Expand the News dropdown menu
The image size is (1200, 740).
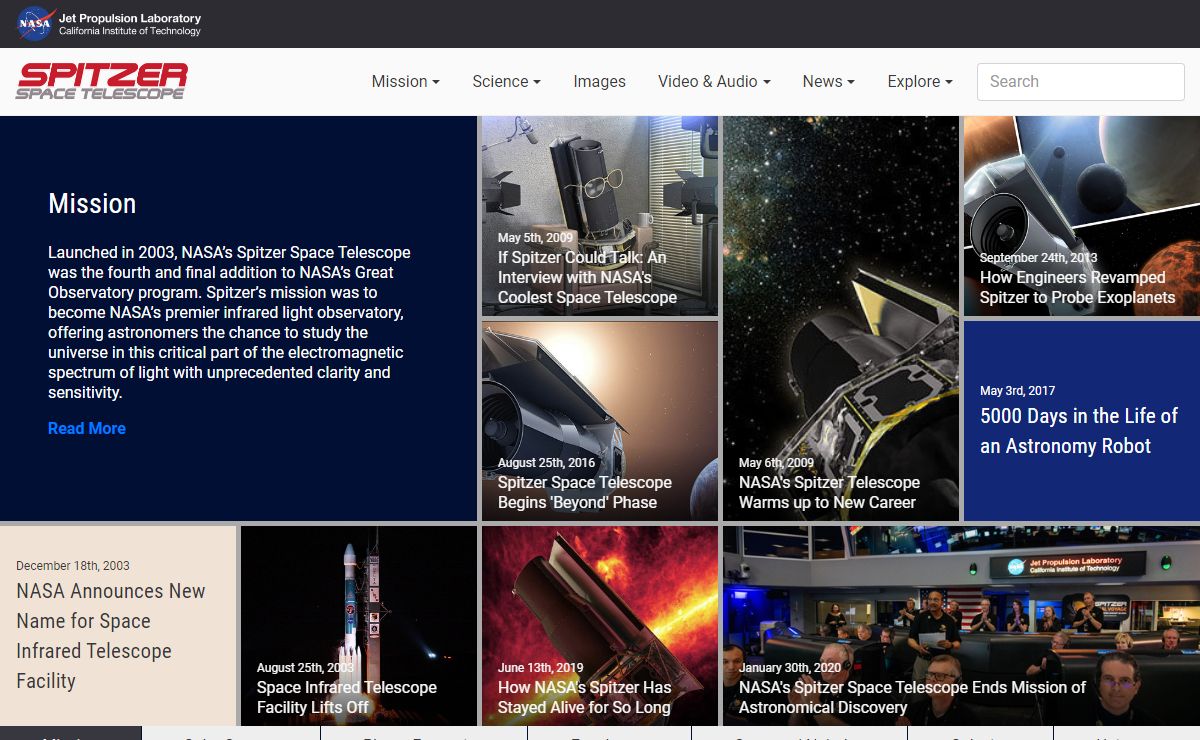click(829, 82)
